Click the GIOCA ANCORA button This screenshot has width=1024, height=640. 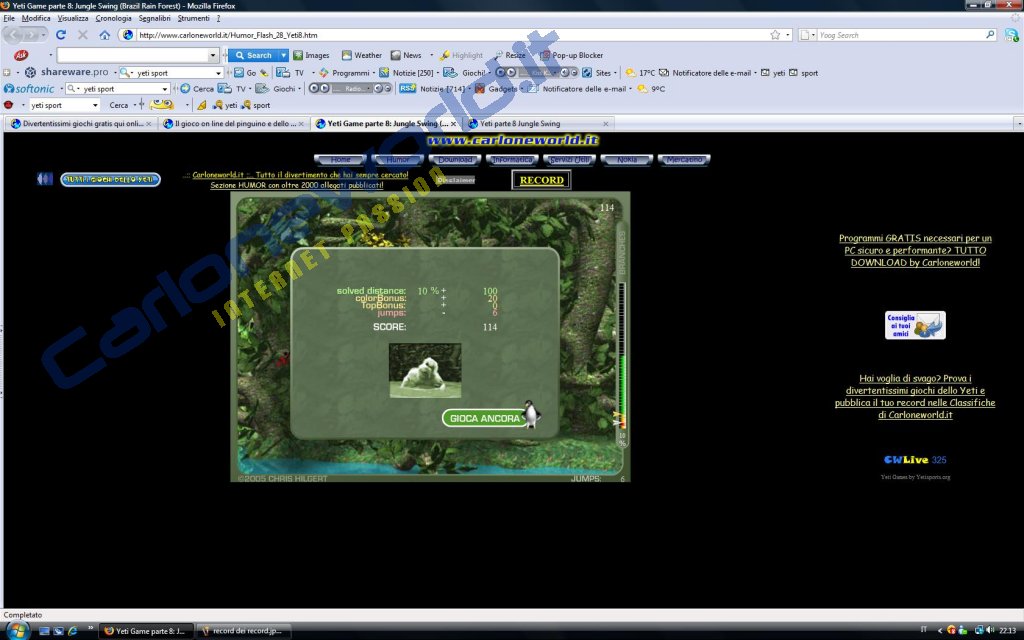485,418
